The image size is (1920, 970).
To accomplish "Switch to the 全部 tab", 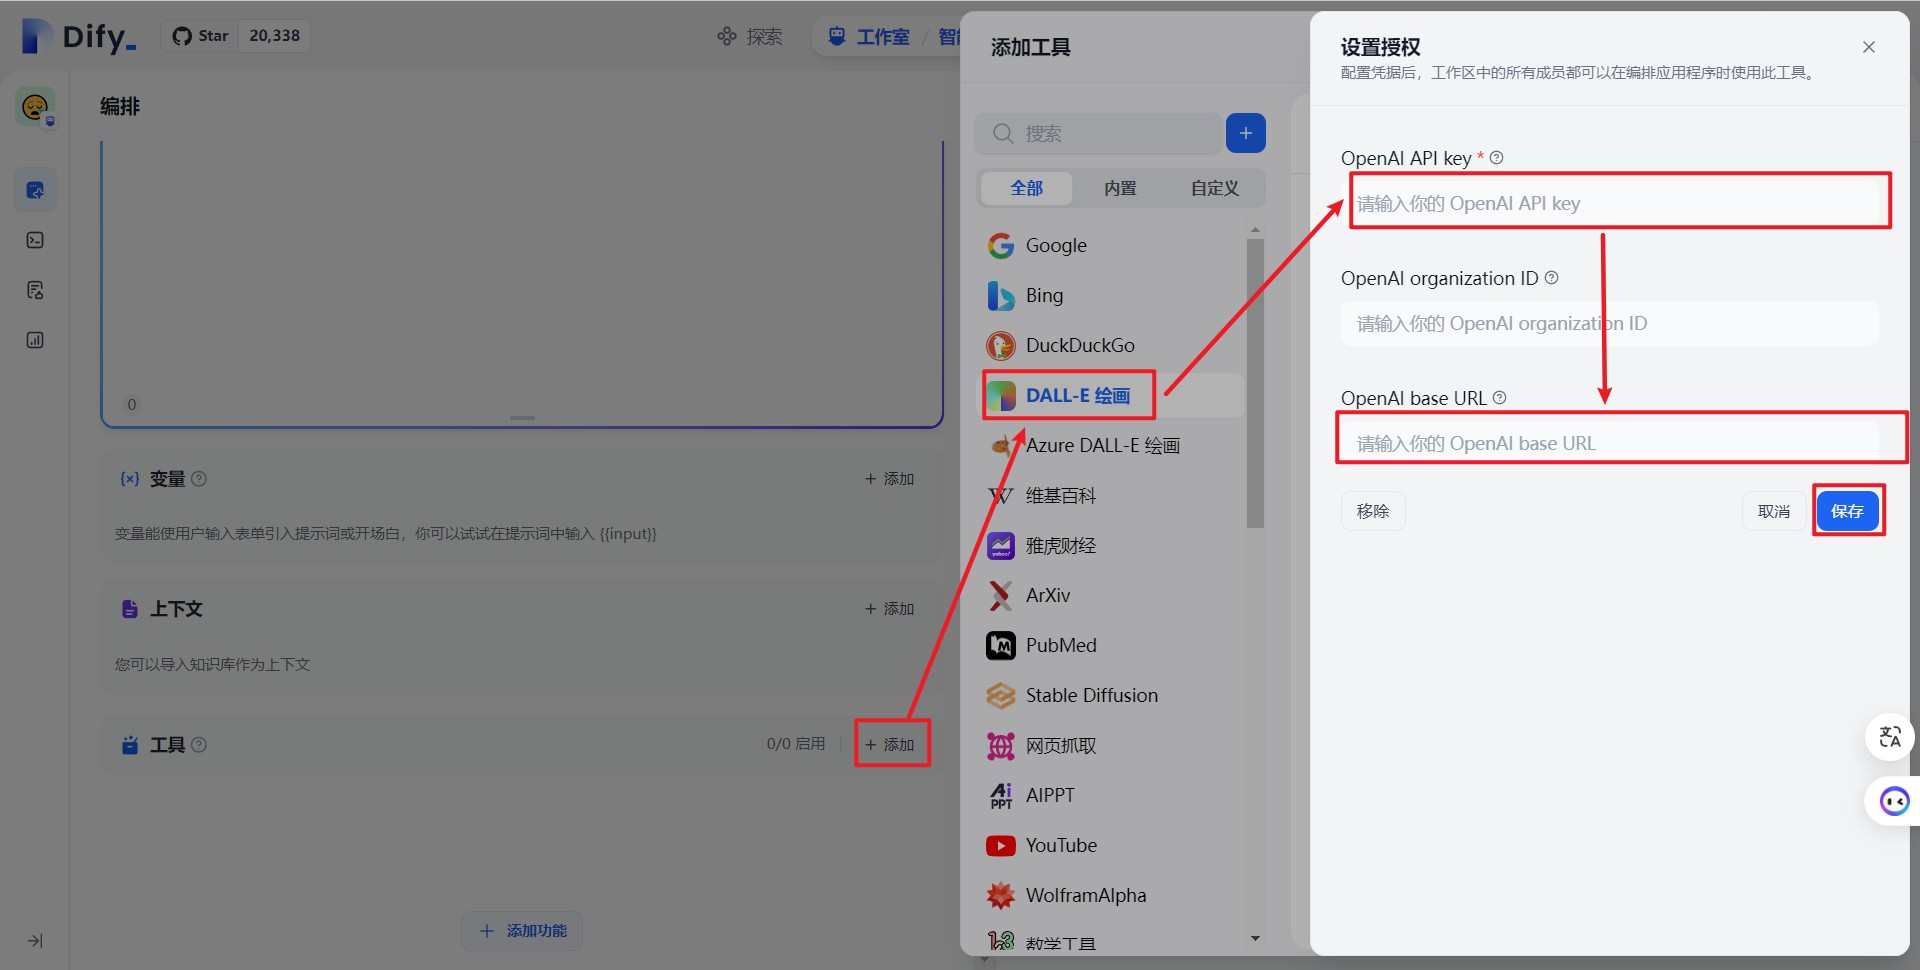I will pyautogui.click(x=1027, y=188).
